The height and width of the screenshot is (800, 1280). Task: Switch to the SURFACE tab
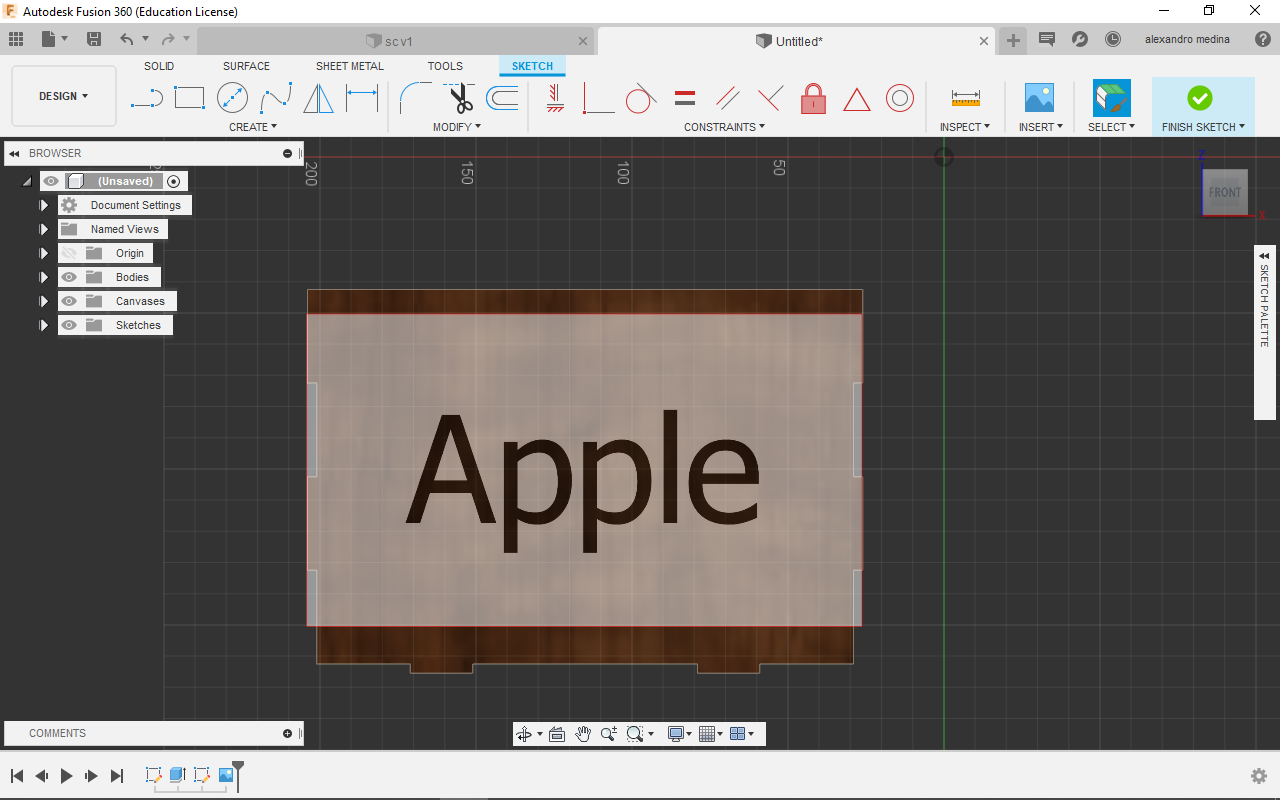[x=246, y=66]
